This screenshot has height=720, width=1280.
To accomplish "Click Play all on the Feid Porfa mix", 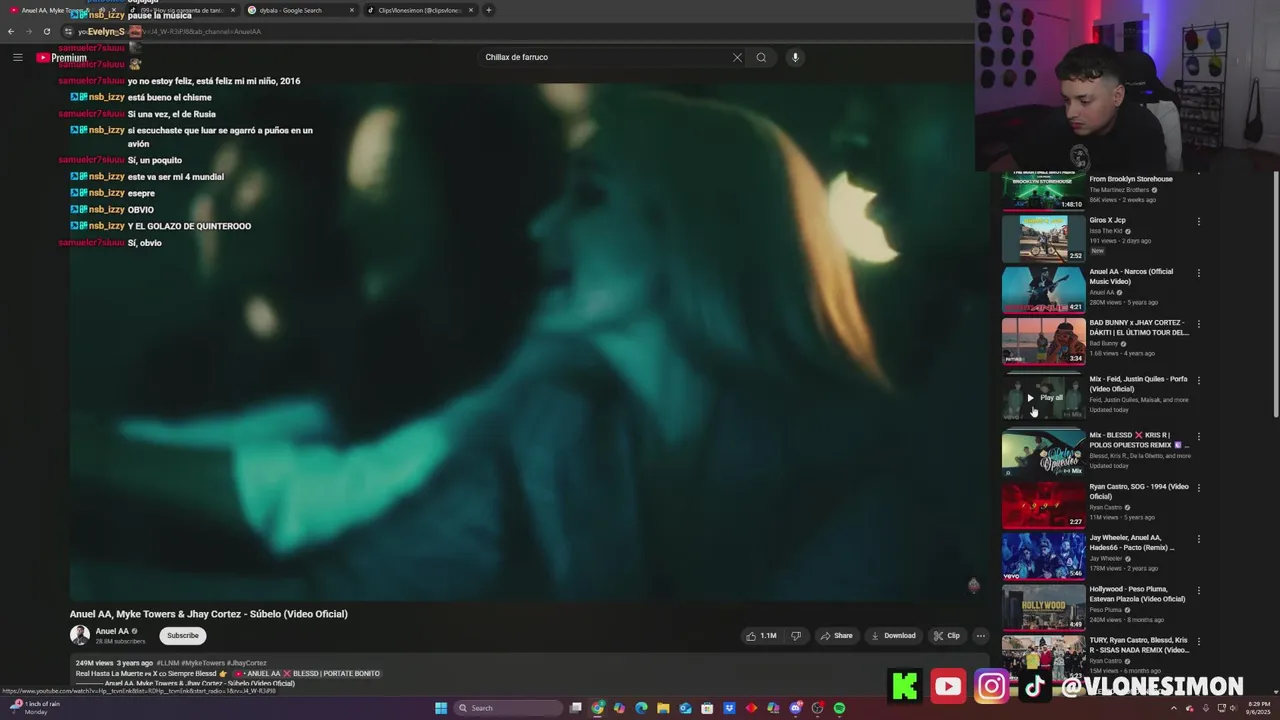I will (1044, 398).
